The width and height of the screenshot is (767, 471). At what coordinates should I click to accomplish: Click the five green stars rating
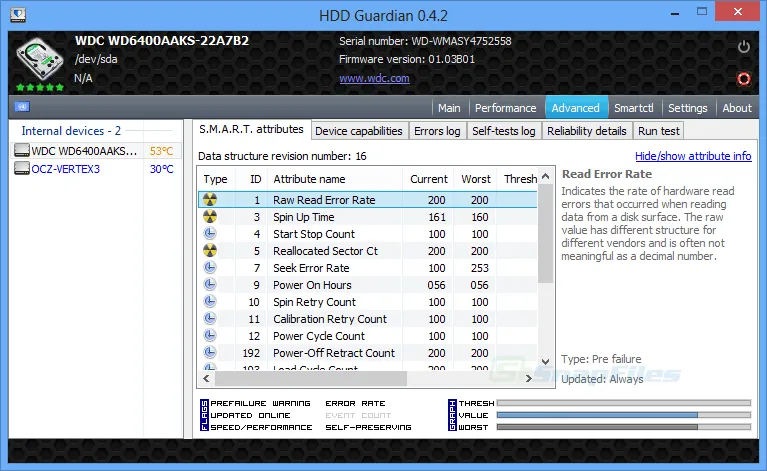[x=40, y=87]
